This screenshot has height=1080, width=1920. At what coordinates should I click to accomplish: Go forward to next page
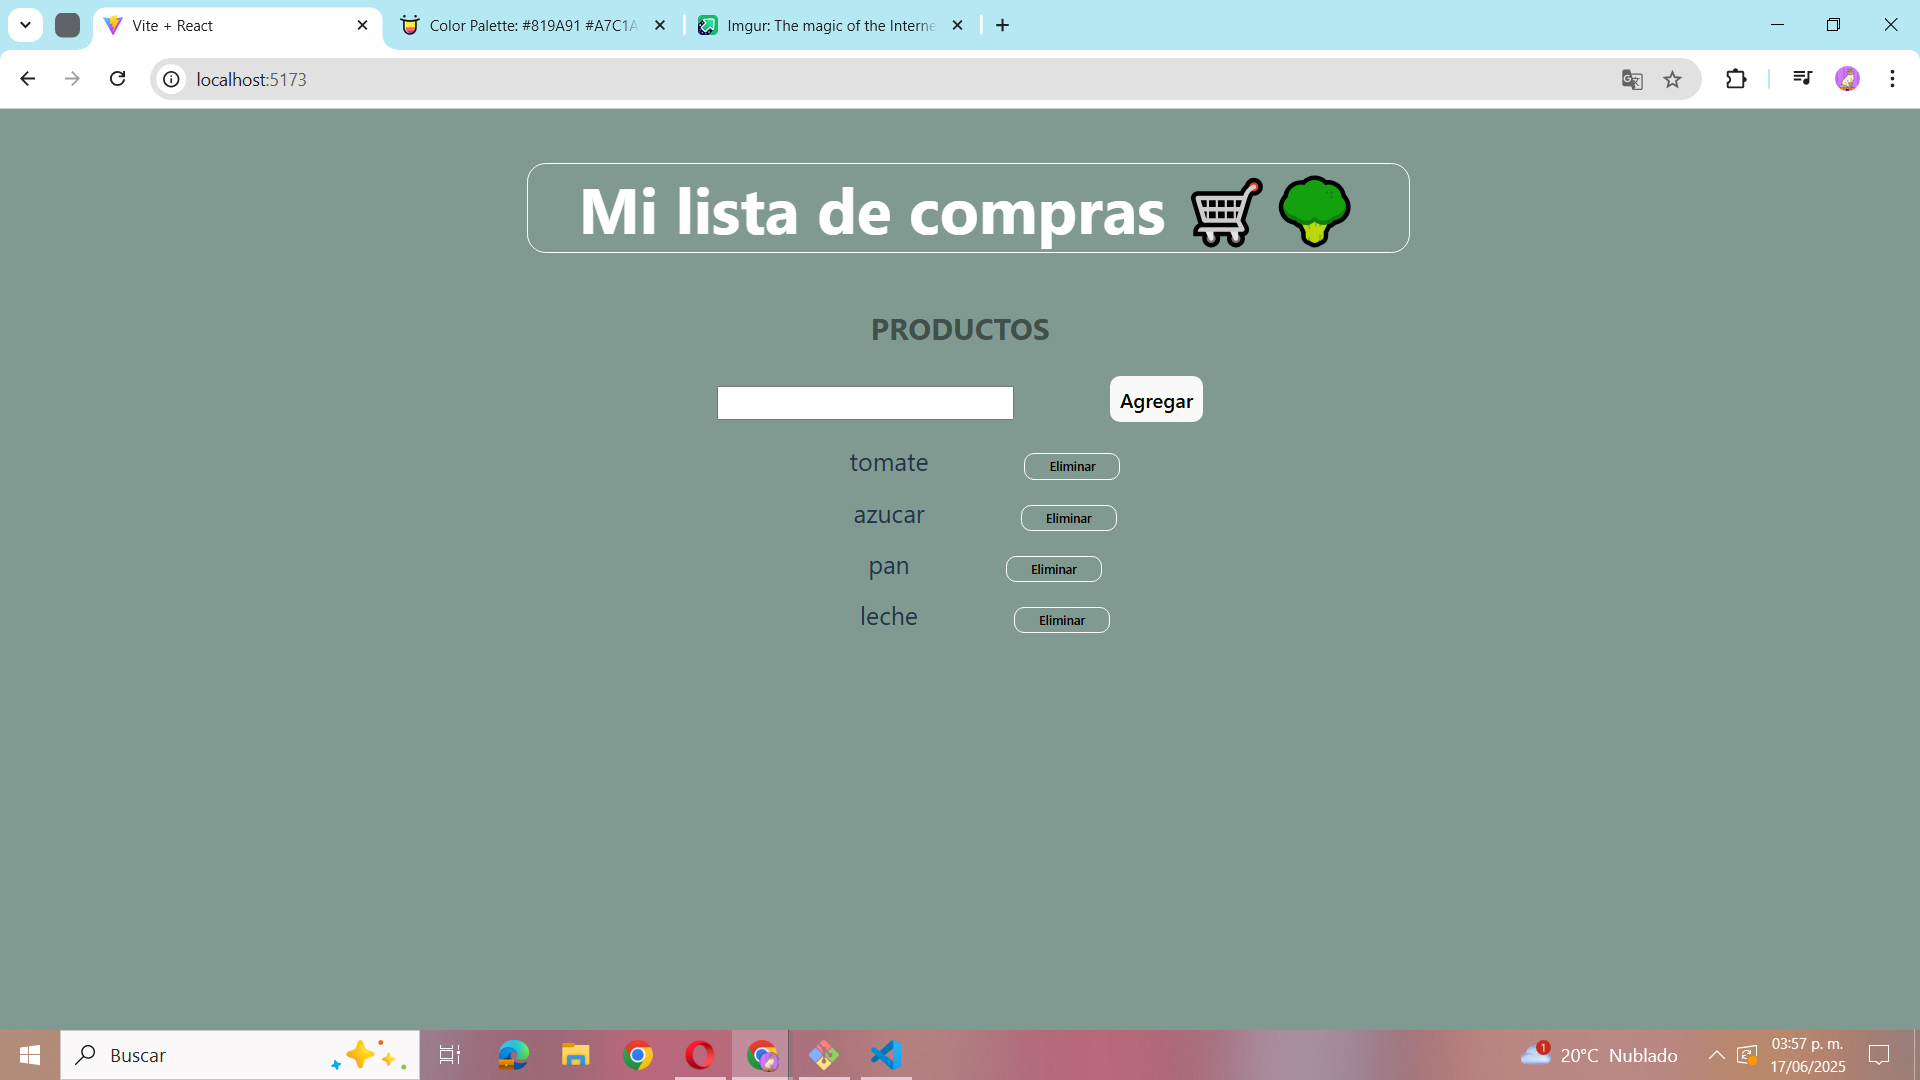click(72, 79)
